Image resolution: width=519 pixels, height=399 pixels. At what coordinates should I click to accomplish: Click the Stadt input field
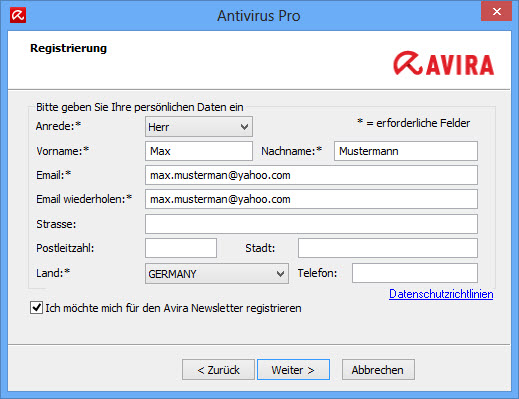tap(388, 248)
